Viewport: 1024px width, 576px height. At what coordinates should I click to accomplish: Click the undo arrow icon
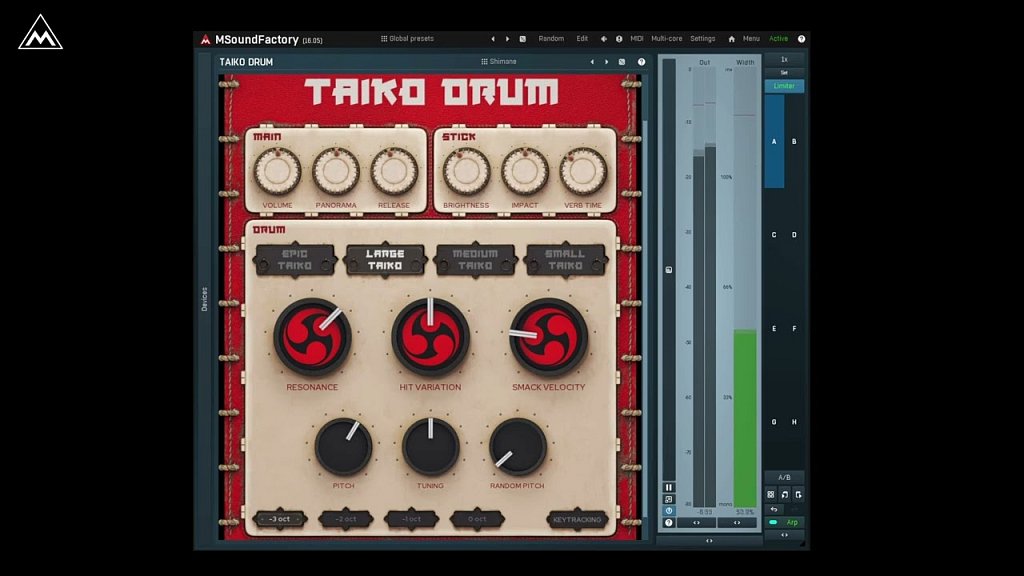pyautogui.click(x=773, y=509)
